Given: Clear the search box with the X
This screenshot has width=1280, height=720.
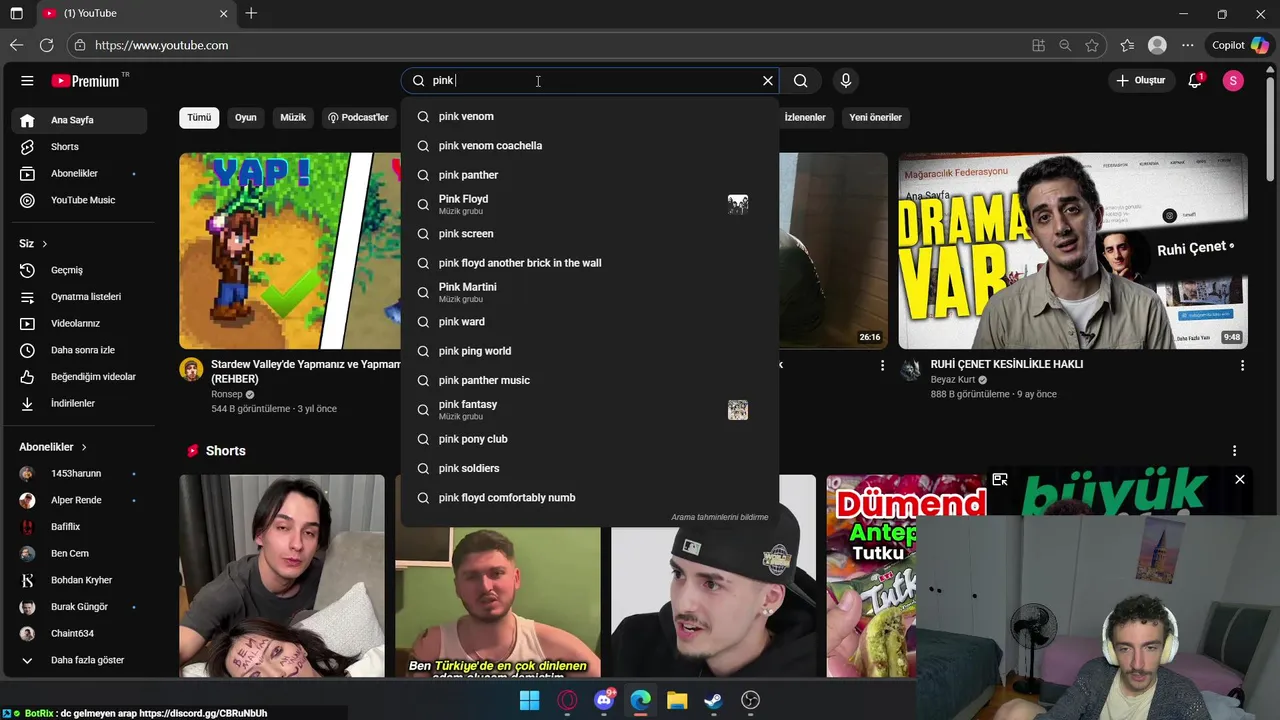Looking at the screenshot, I should coord(768,81).
